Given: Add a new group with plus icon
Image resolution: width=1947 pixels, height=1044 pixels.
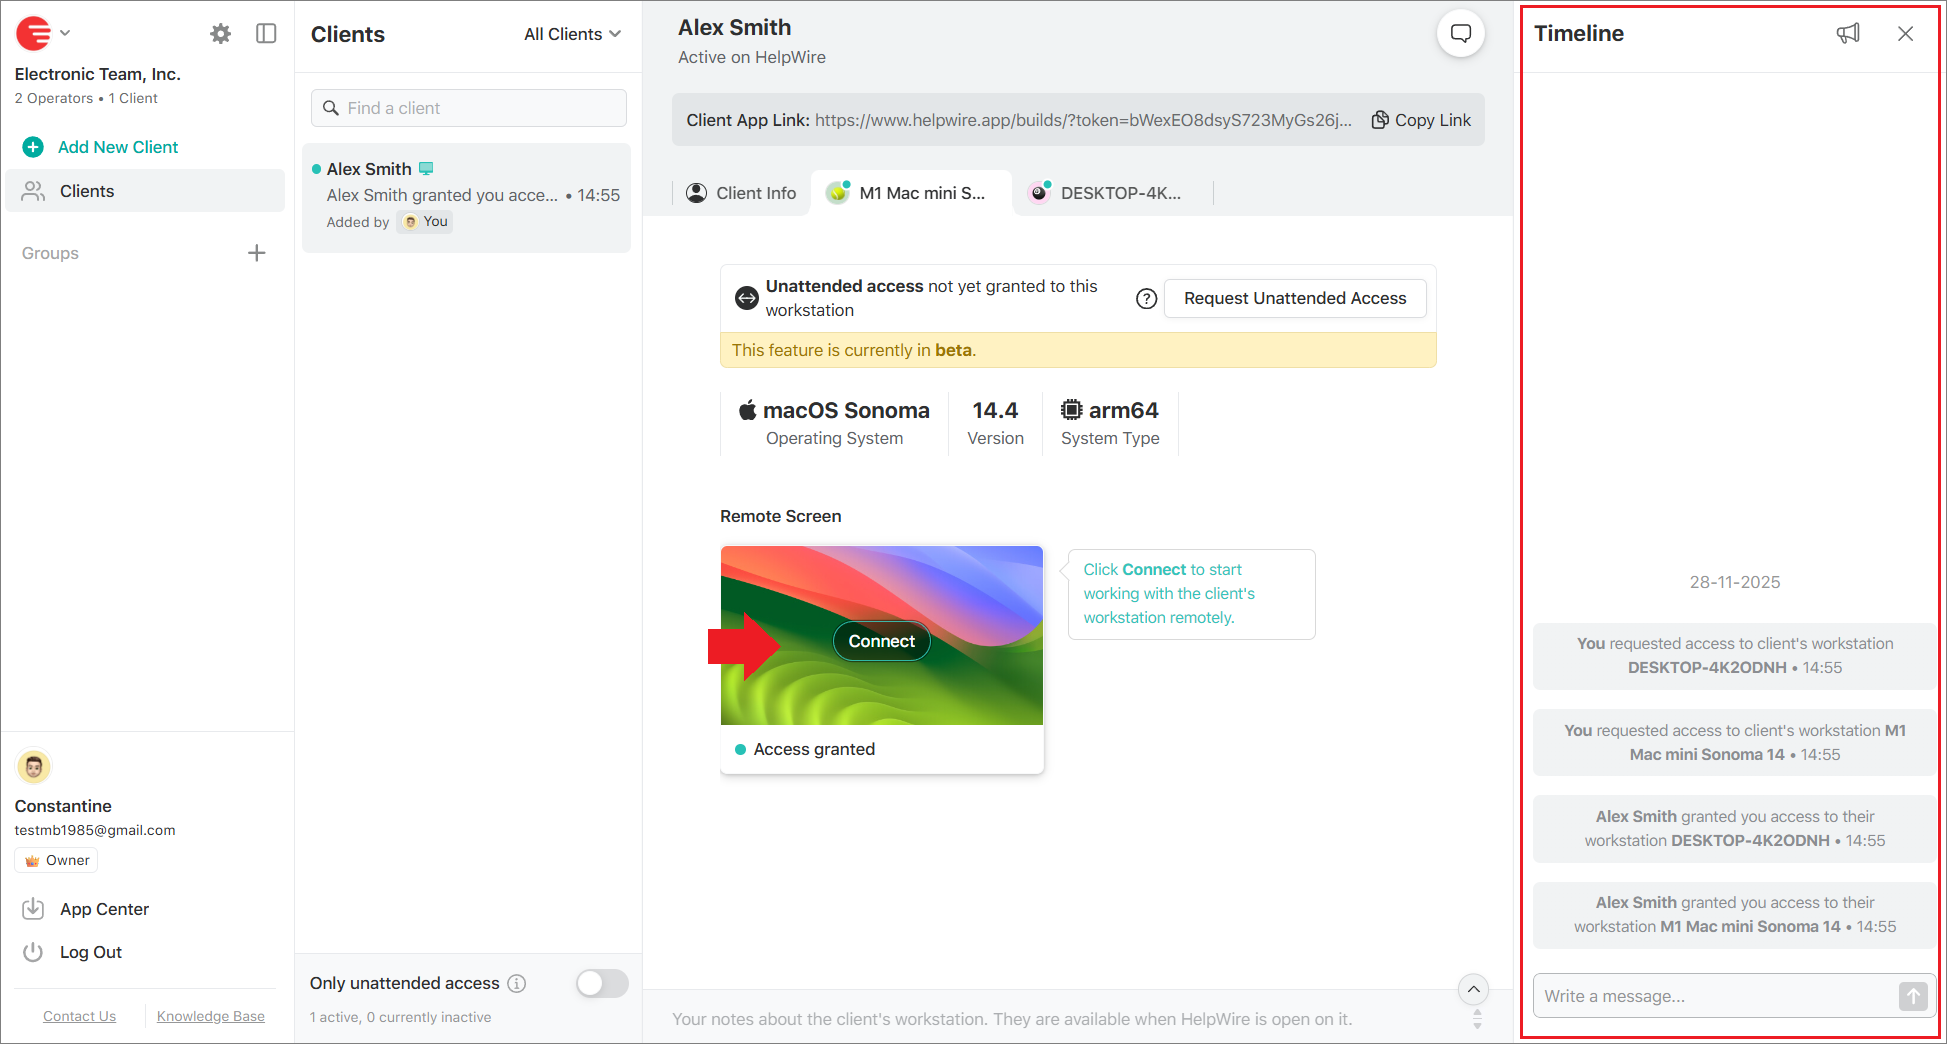Looking at the screenshot, I should tap(257, 253).
